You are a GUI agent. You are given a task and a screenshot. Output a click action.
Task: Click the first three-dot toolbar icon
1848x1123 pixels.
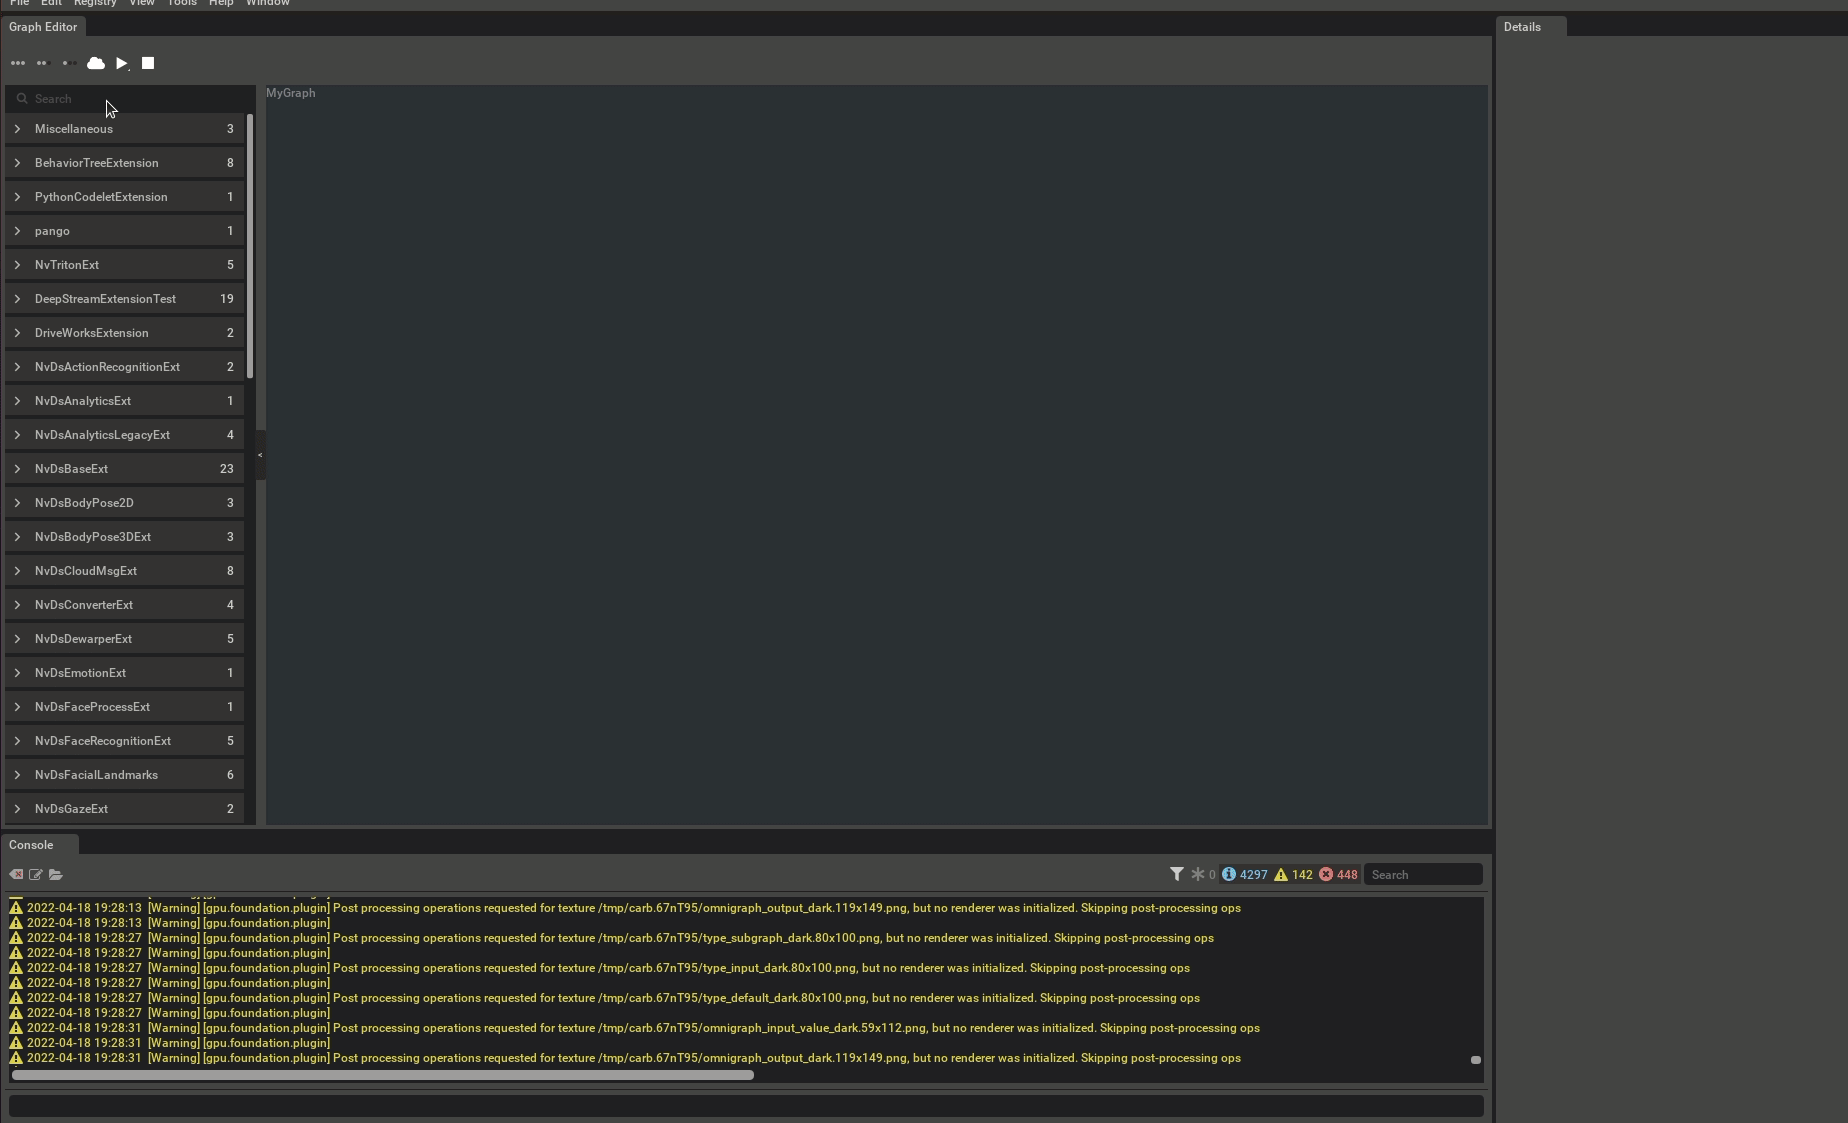tap(18, 63)
